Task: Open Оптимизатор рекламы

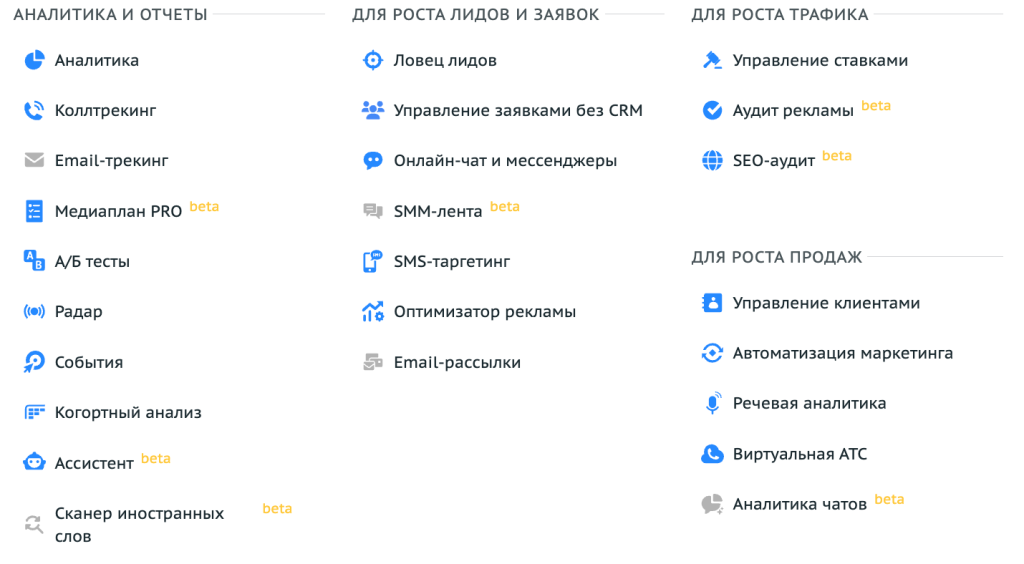Action: pos(485,311)
